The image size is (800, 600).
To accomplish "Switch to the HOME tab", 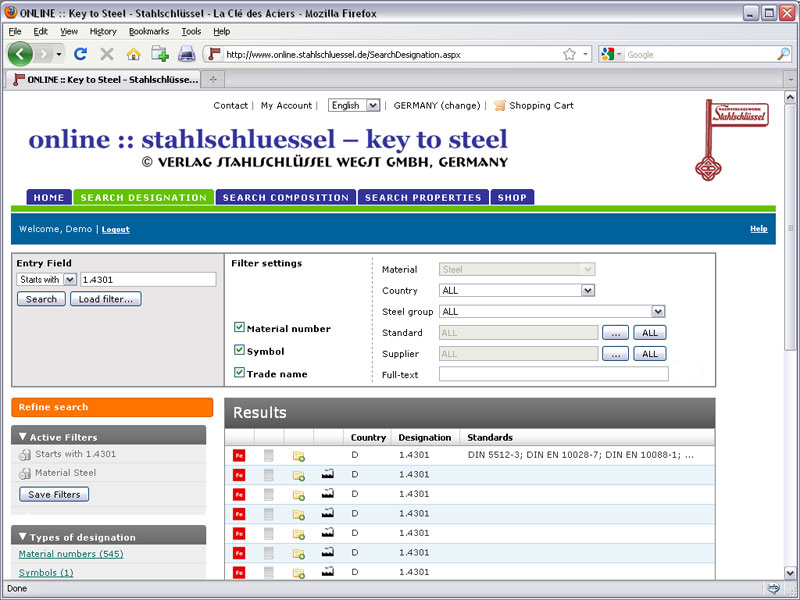I will (x=49, y=197).
